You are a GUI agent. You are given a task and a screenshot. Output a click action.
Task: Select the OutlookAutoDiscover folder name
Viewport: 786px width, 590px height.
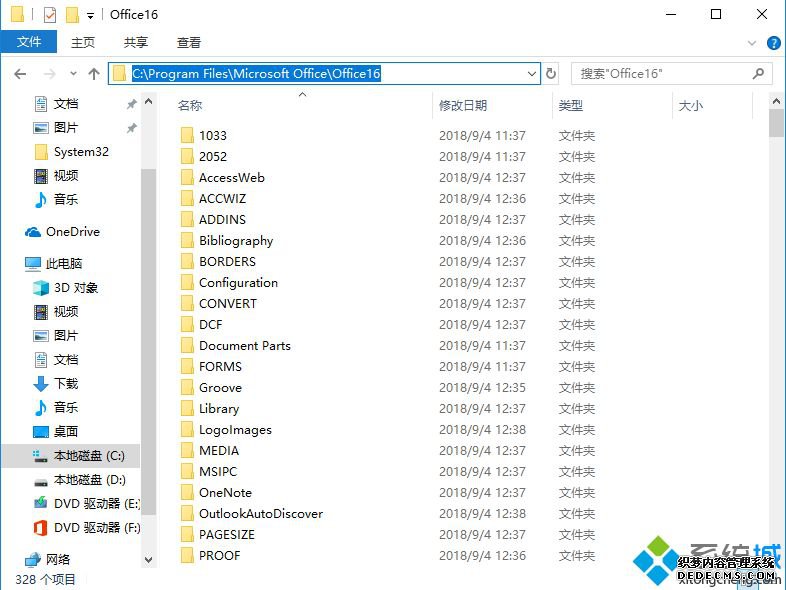pos(261,514)
